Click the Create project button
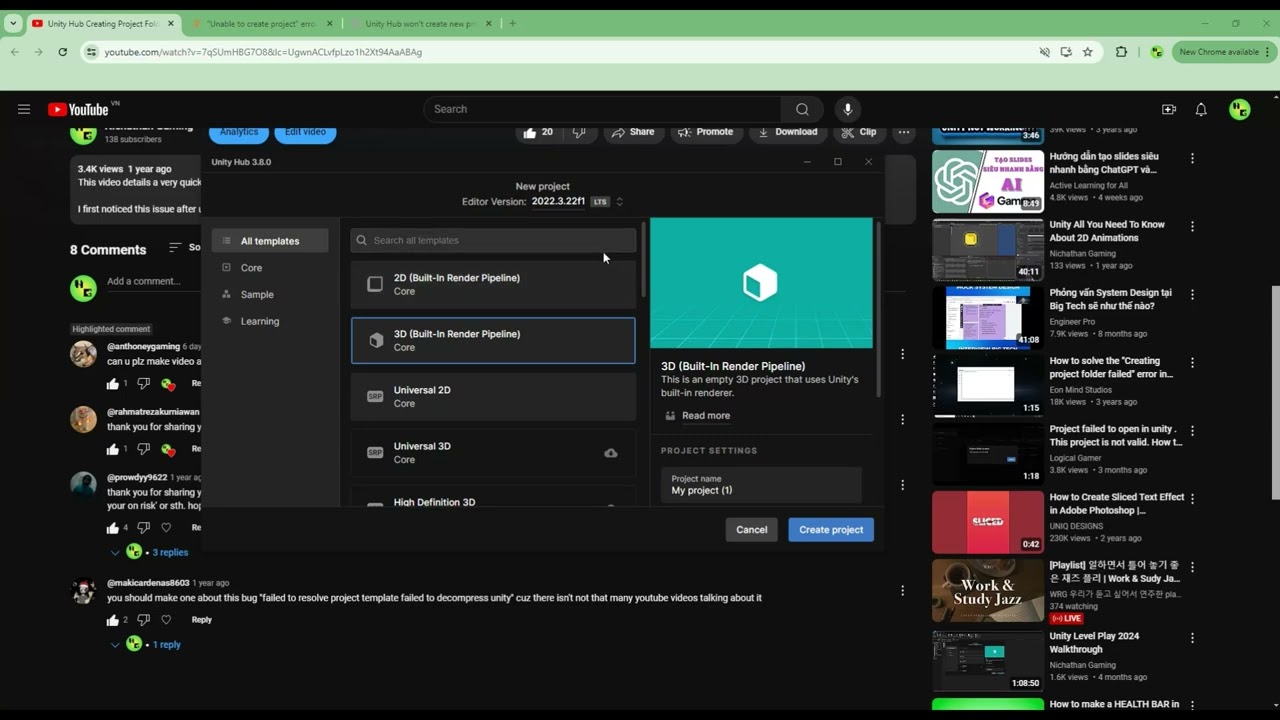 (831, 530)
